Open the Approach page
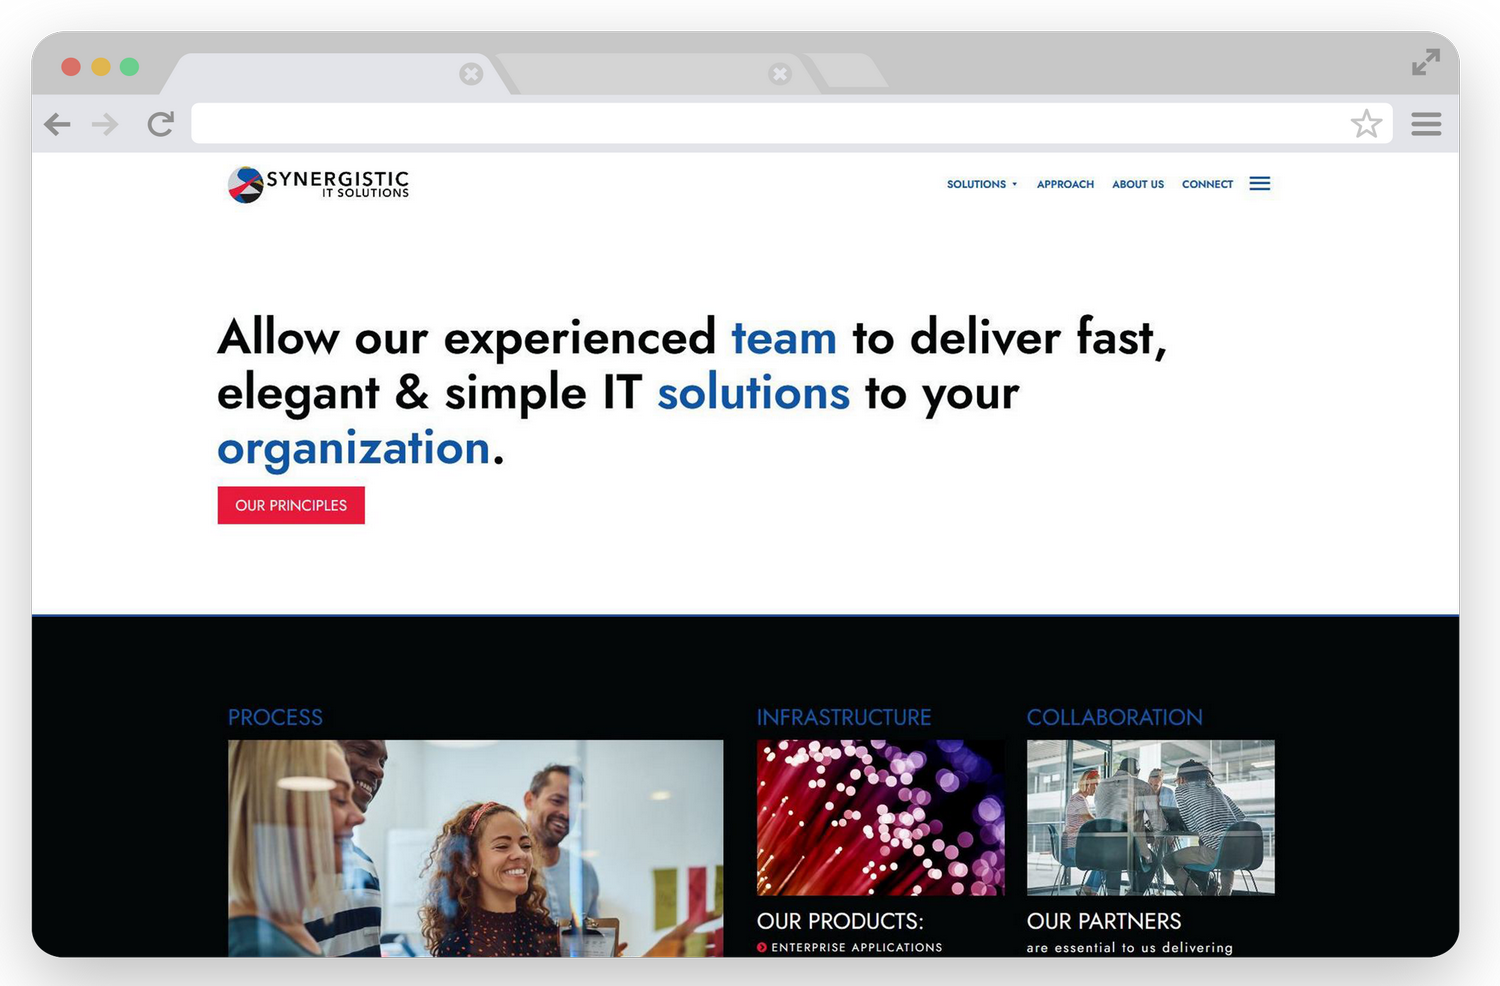The height and width of the screenshot is (986, 1500). [x=1065, y=184]
